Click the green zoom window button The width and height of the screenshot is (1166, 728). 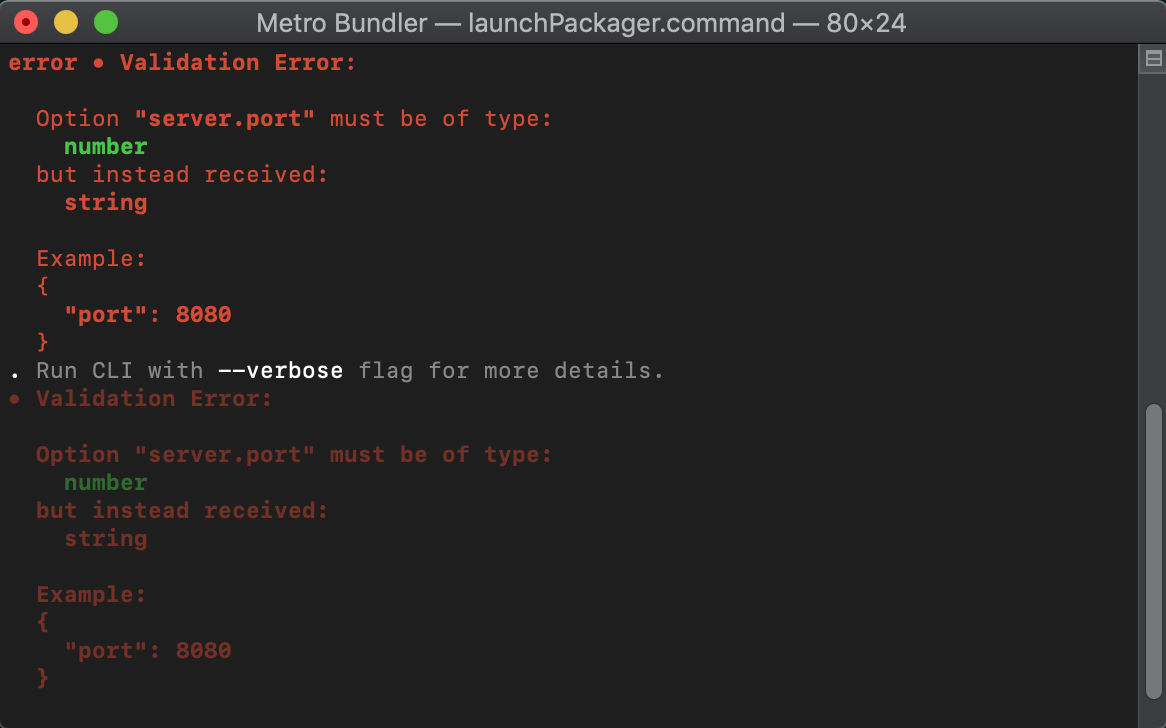(x=106, y=22)
